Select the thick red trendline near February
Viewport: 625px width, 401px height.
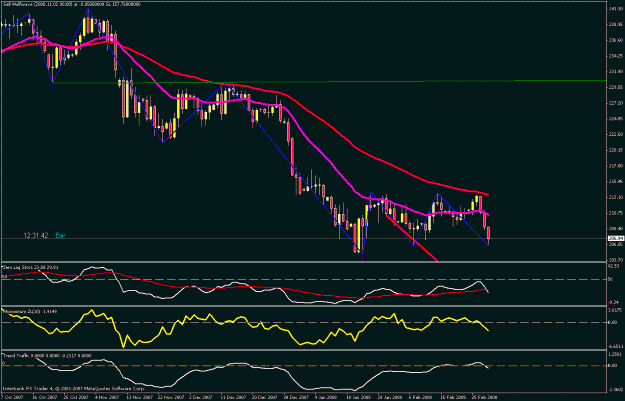click(x=411, y=238)
